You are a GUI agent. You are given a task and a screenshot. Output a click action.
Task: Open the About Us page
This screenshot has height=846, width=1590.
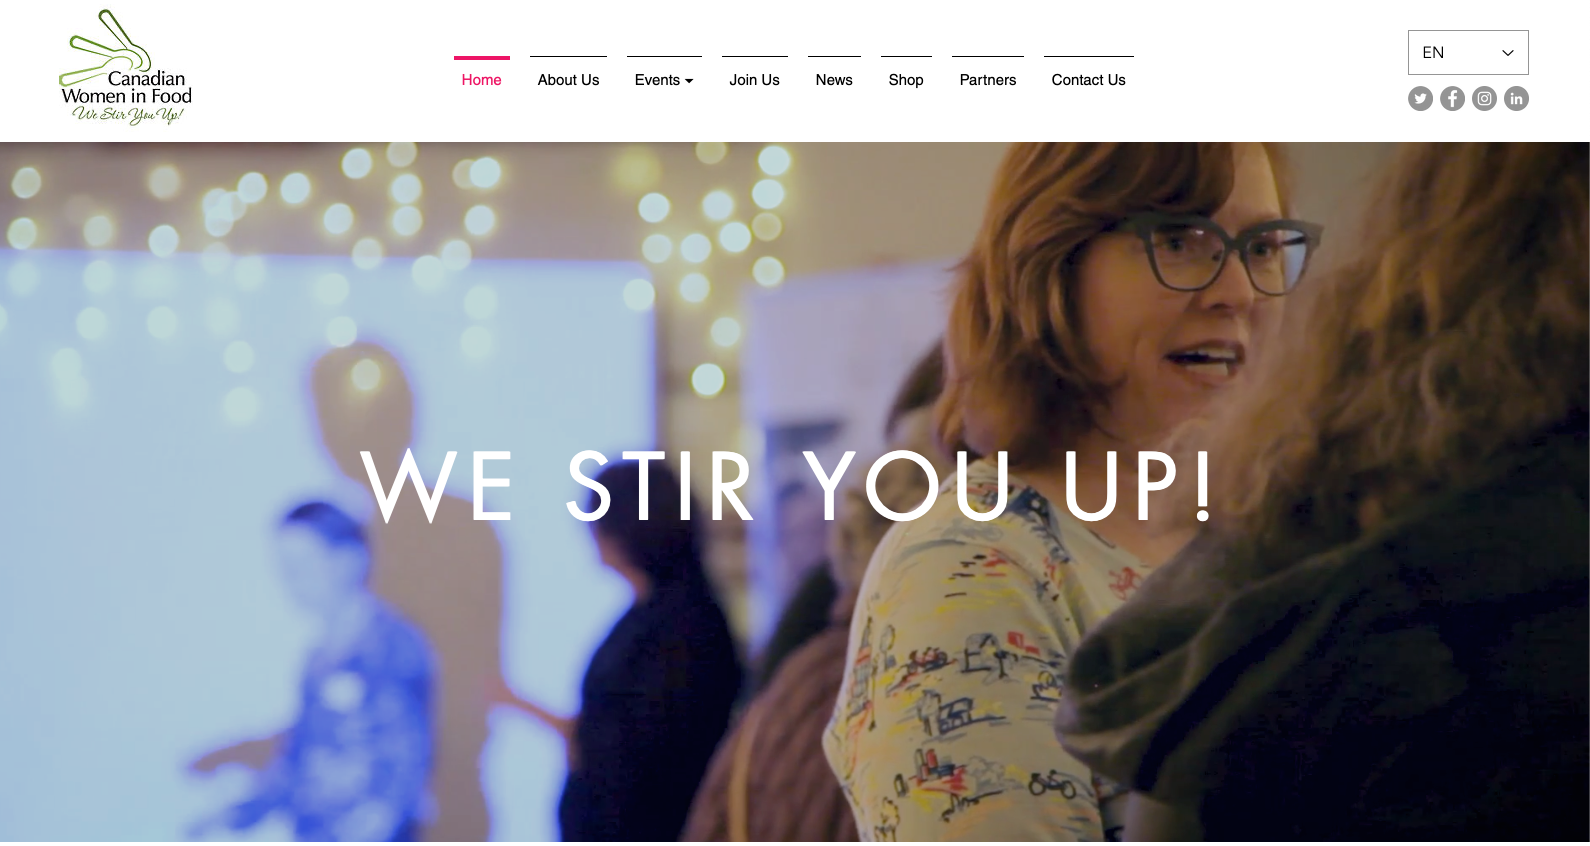pyautogui.click(x=568, y=79)
